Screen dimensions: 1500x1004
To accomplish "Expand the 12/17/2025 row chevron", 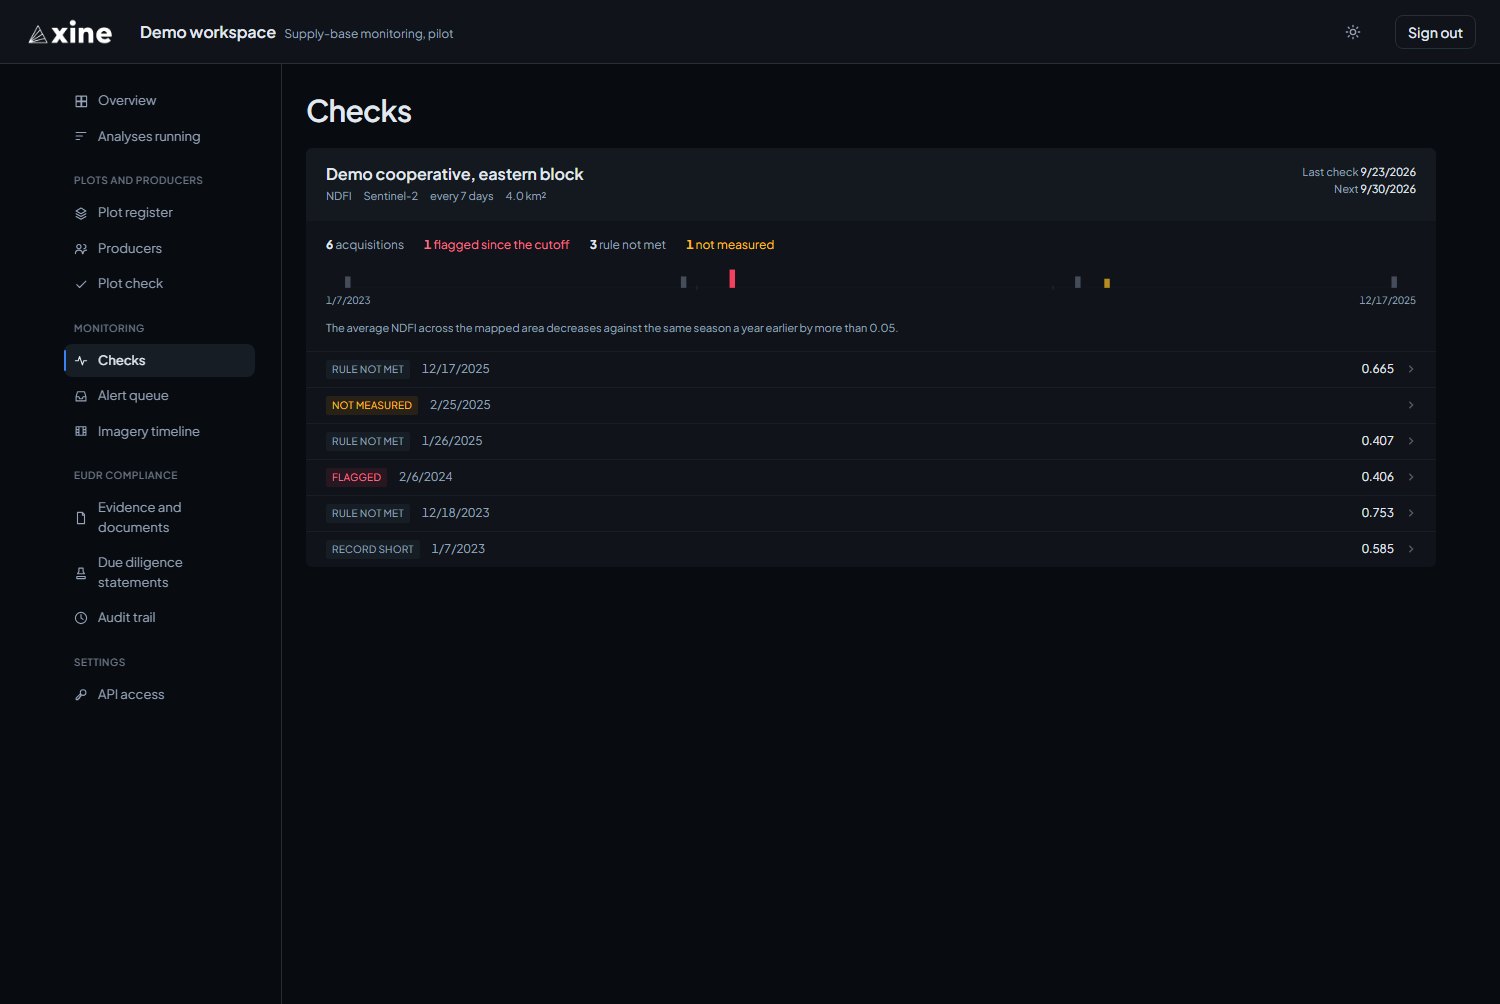I will [x=1411, y=369].
